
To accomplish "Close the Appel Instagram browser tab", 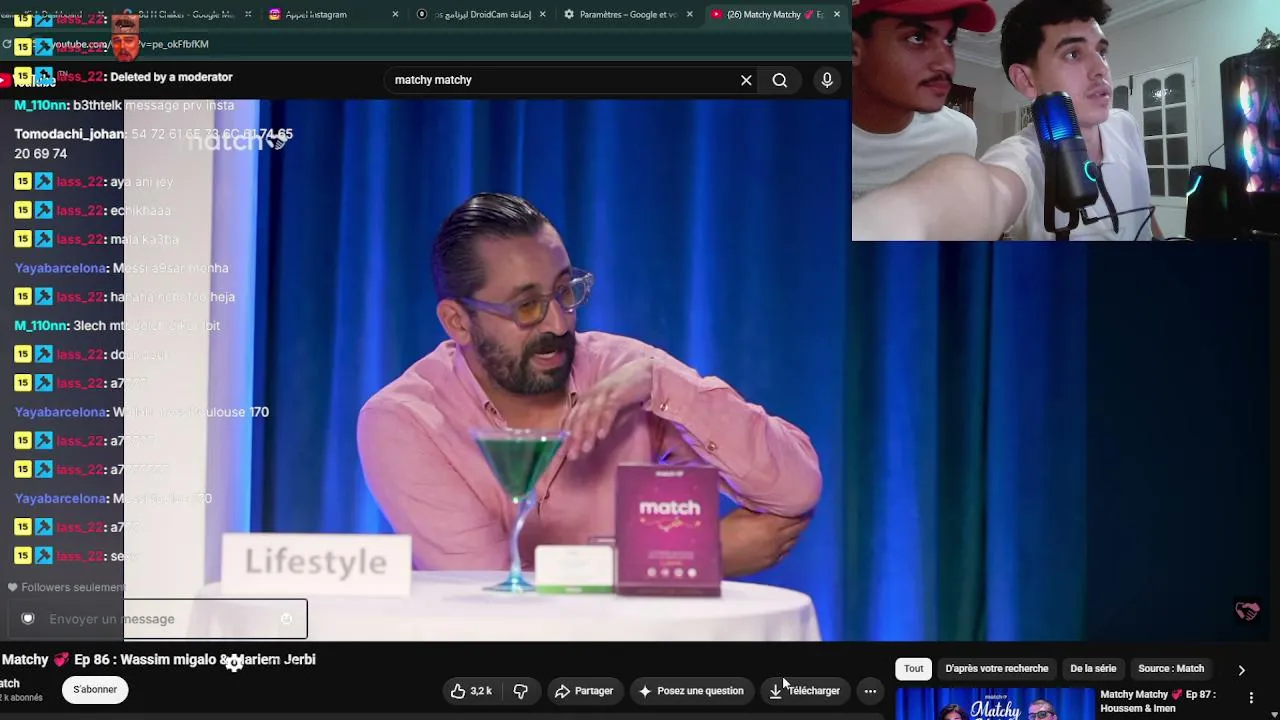I will point(395,15).
